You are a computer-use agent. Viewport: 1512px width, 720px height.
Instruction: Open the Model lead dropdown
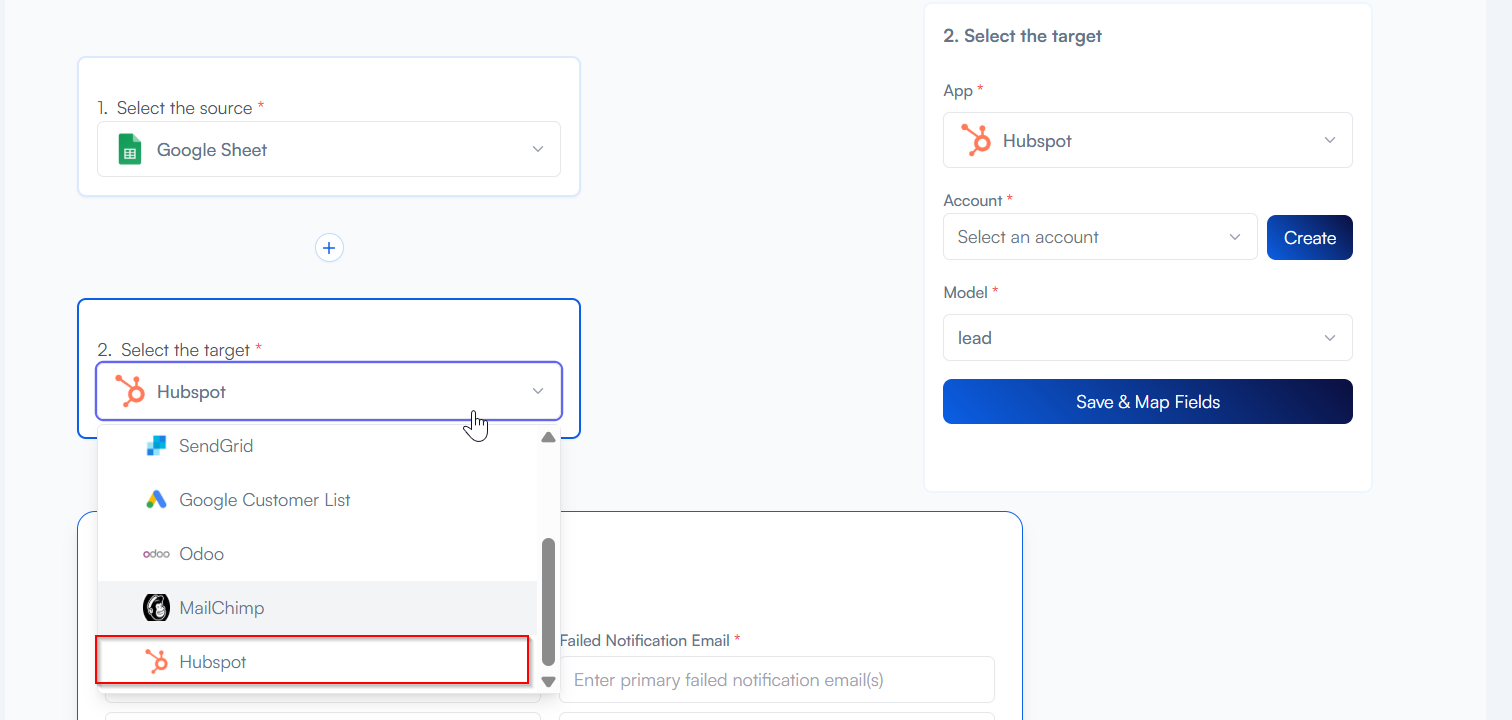pyautogui.click(x=1147, y=338)
